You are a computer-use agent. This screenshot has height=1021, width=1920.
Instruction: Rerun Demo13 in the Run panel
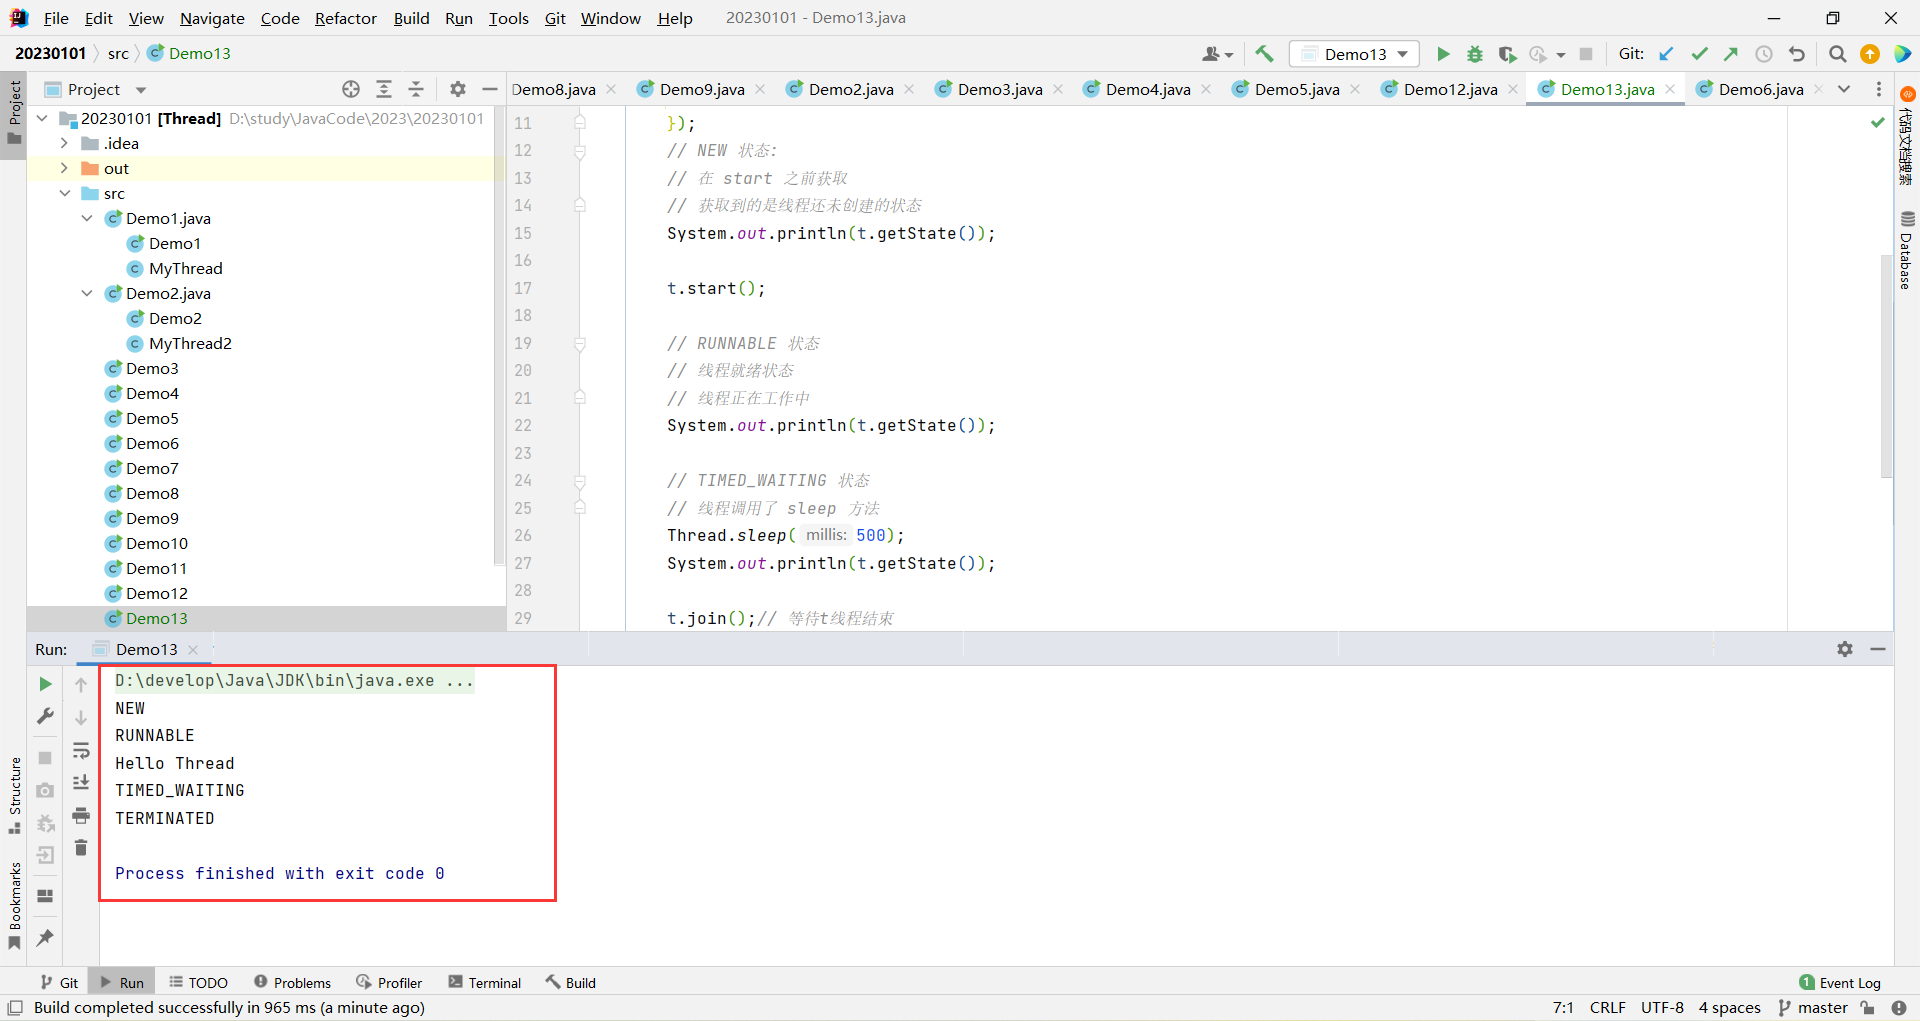[x=45, y=684]
